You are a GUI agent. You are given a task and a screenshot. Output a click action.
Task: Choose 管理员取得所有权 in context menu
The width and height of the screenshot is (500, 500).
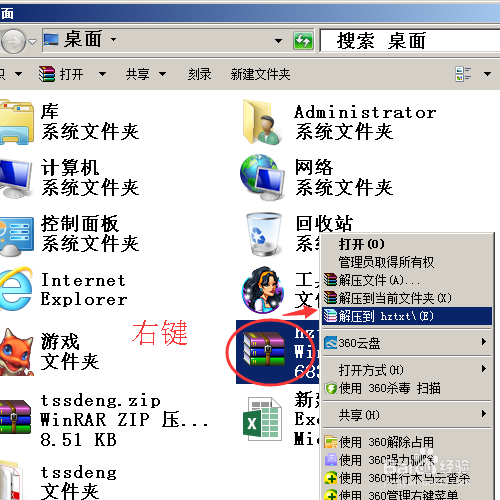407,262
